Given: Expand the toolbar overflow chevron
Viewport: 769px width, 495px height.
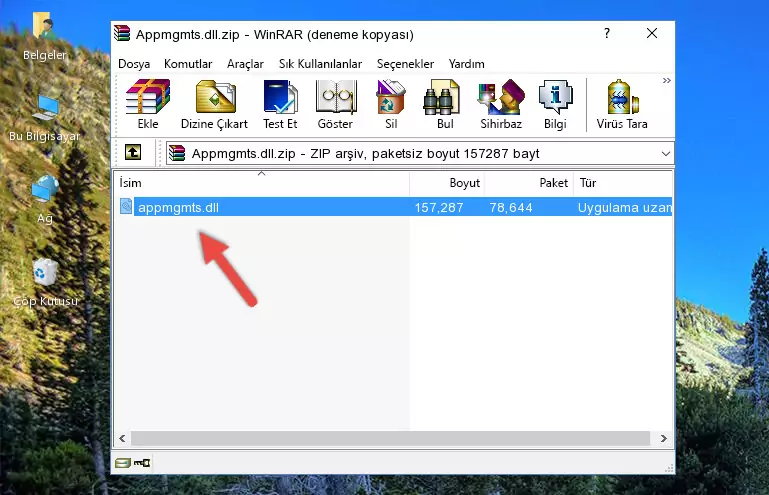Looking at the screenshot, I should click(x=666, y=80).
